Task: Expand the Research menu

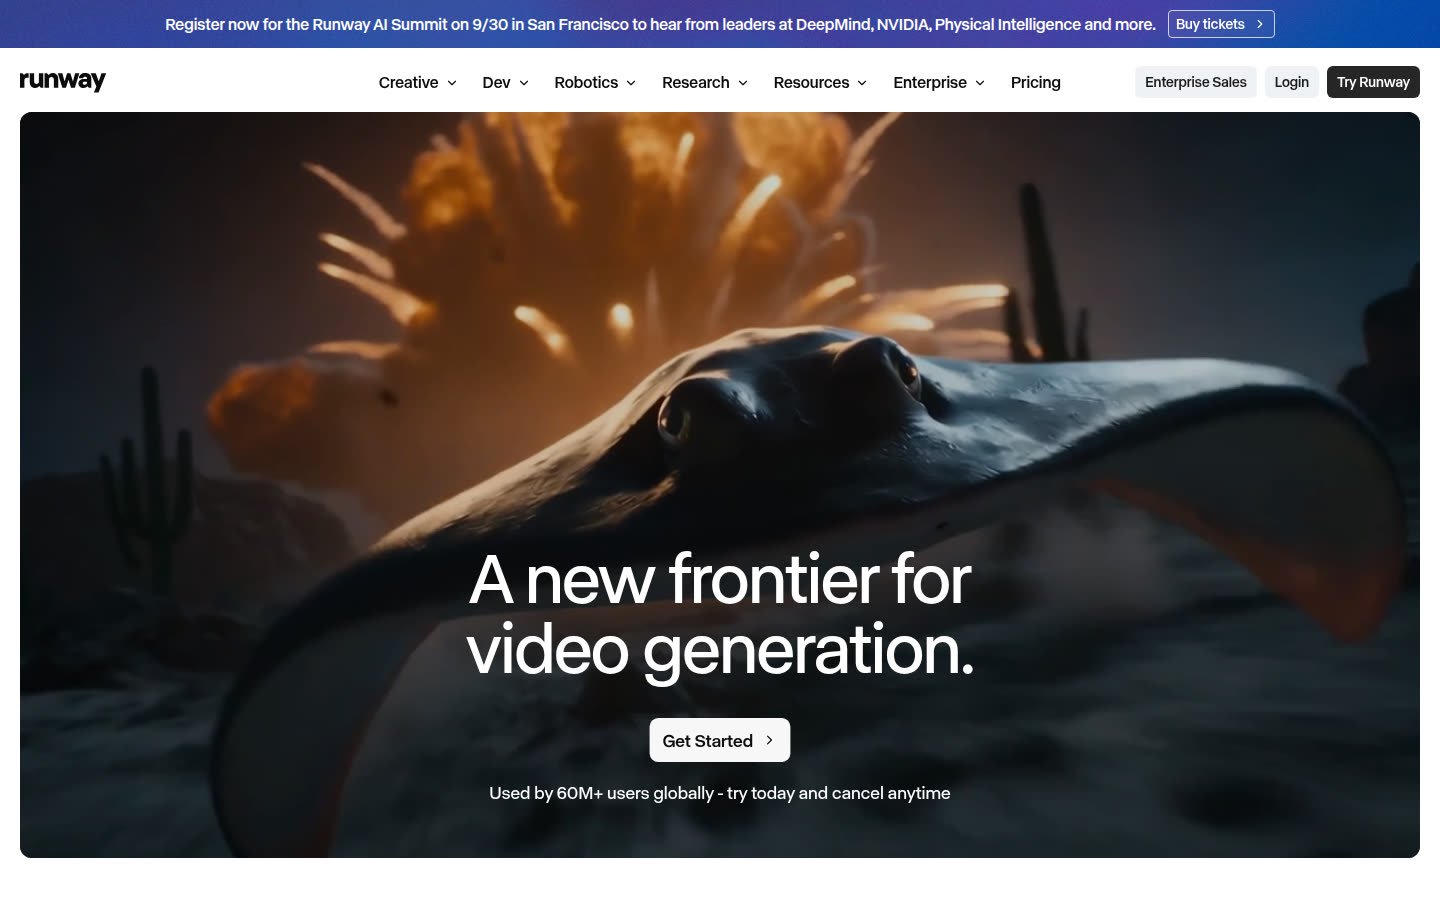Action: point(704,82)
